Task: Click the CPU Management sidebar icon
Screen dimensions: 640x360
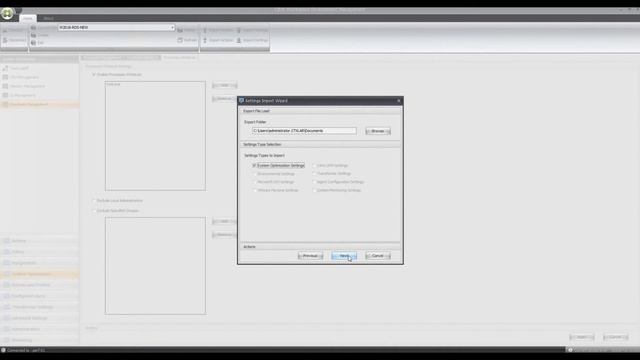Action: (x=5, y=77)
